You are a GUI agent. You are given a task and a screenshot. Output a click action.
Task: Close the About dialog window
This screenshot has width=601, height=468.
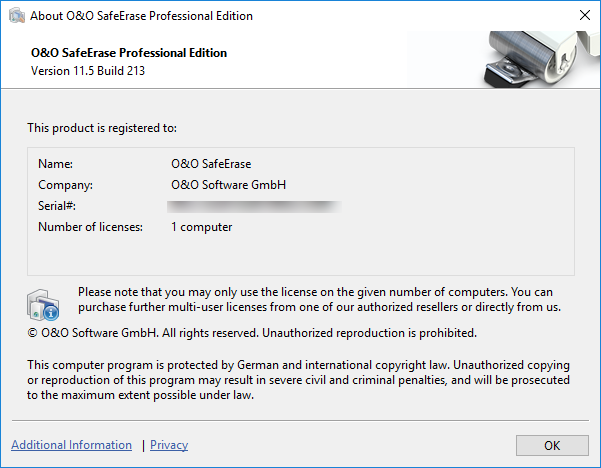point(584,16)
